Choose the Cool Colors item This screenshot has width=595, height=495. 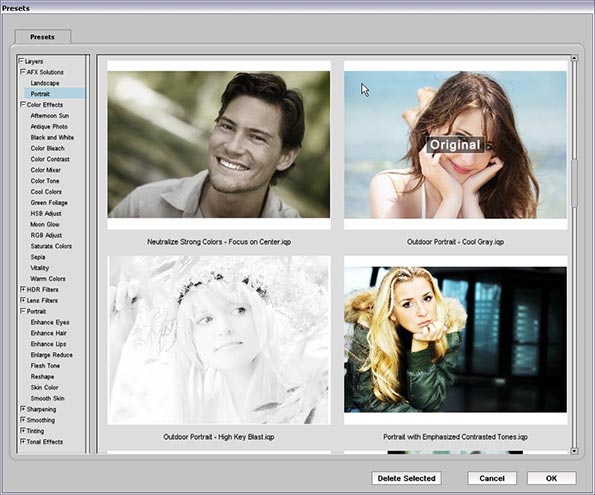46,192
